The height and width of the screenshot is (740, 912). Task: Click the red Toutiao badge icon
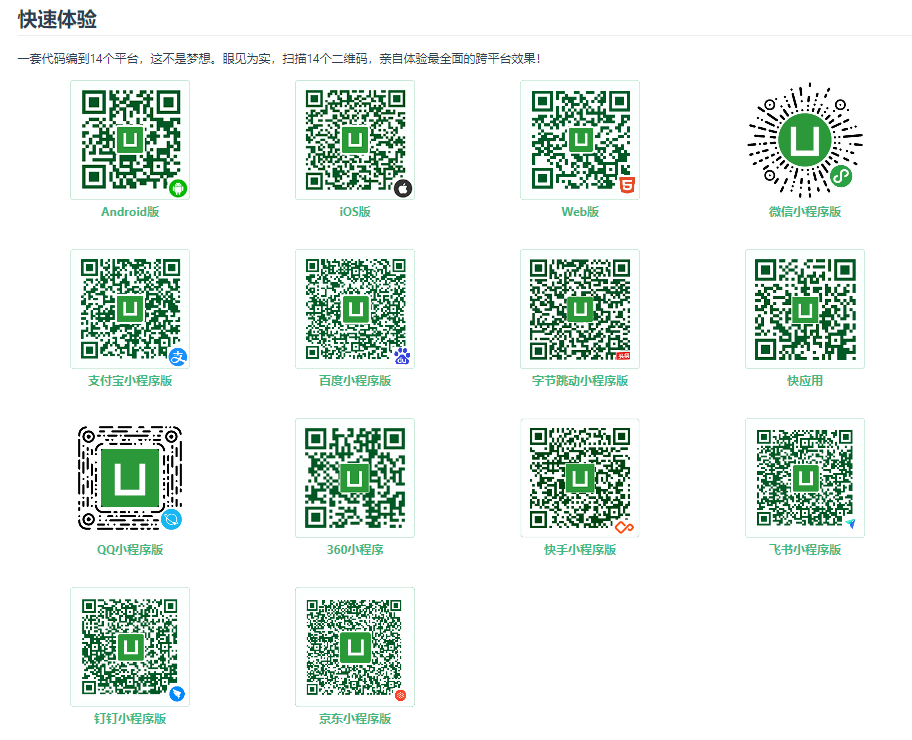(x=624, y=355)
